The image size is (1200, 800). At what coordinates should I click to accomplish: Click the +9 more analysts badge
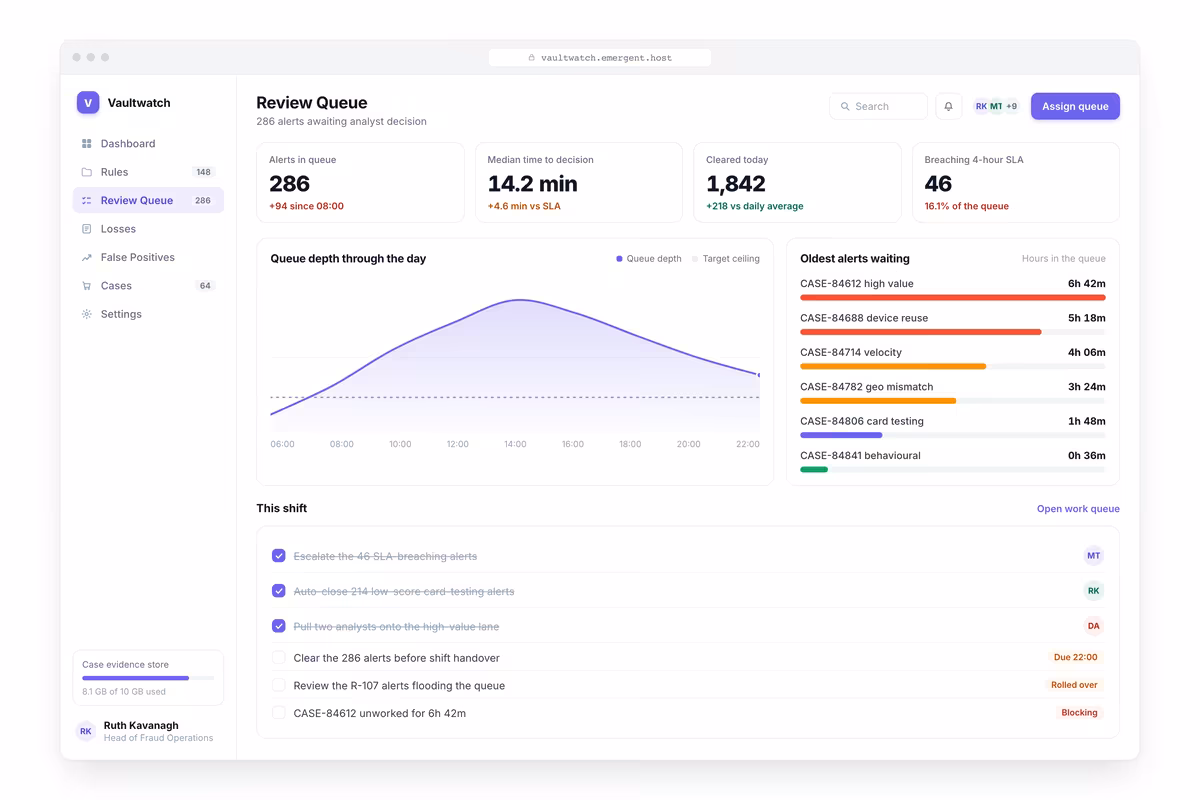pyautogui.click(x=1011, y=106)
